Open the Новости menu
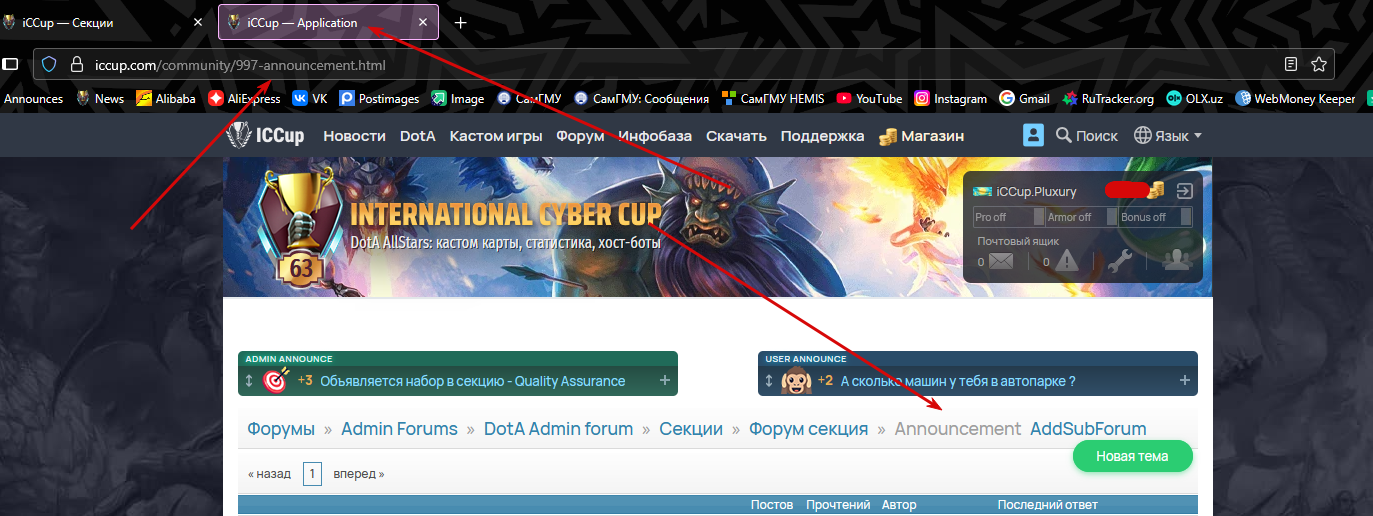 tap(354, 136)
